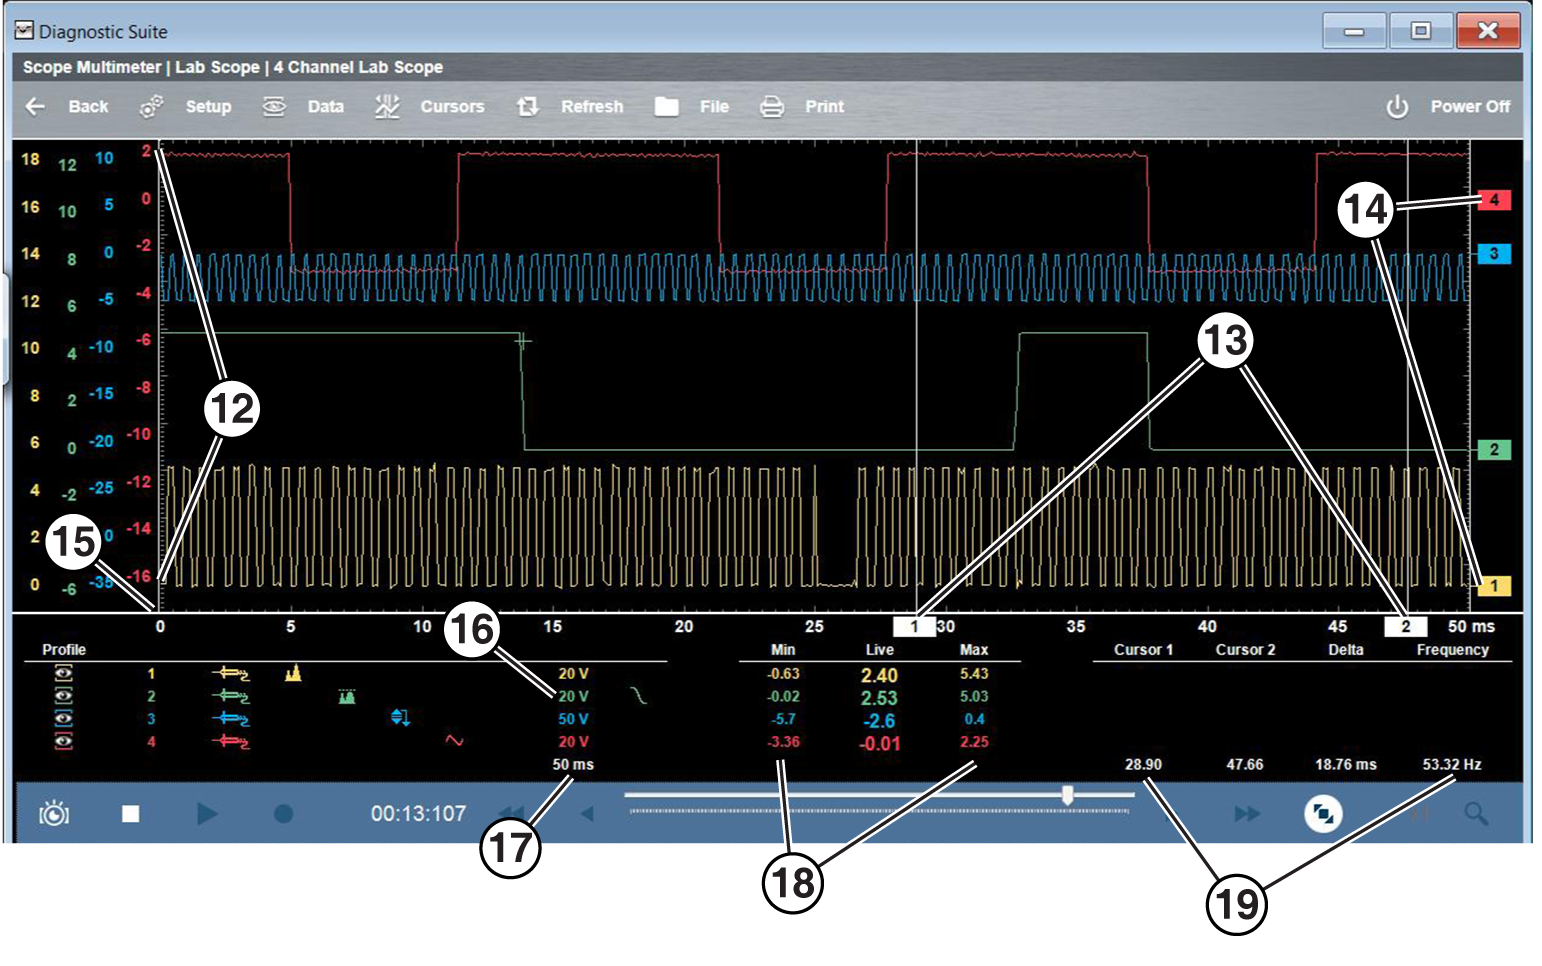Viewport: 1542px width, 966px height.
Task: Click the channel 1 probe icon
Action: 230,674
